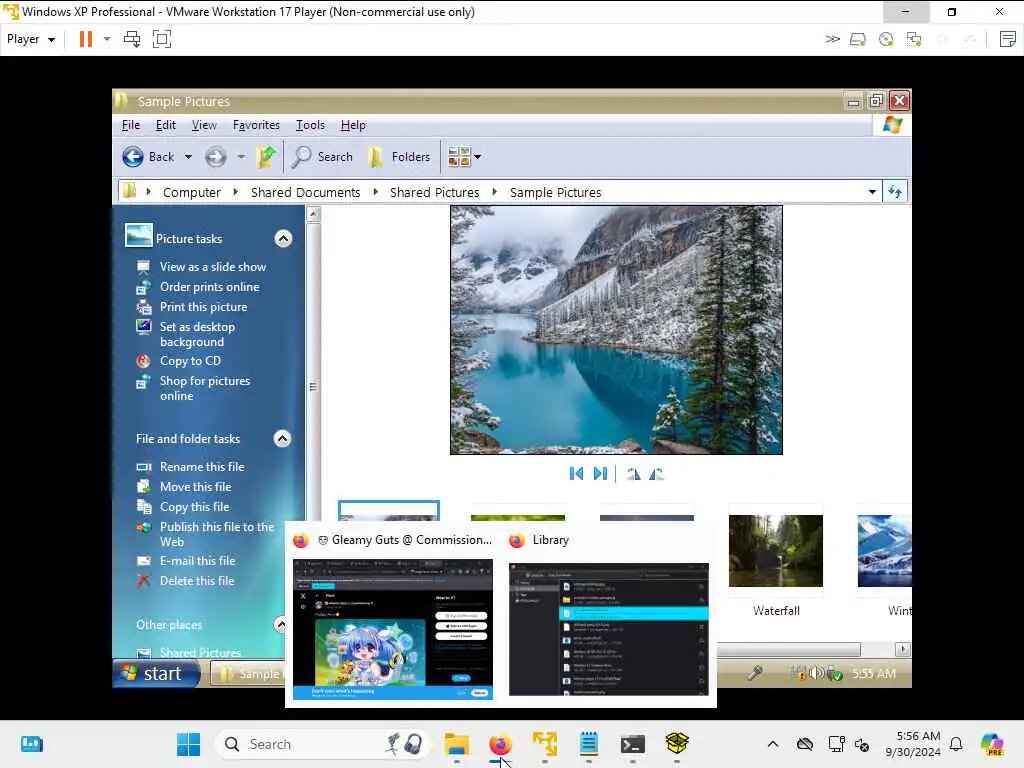1024x768 pixels.
Task: Open the VMware notes/messages icon
Action: (x=1008, y=39)
